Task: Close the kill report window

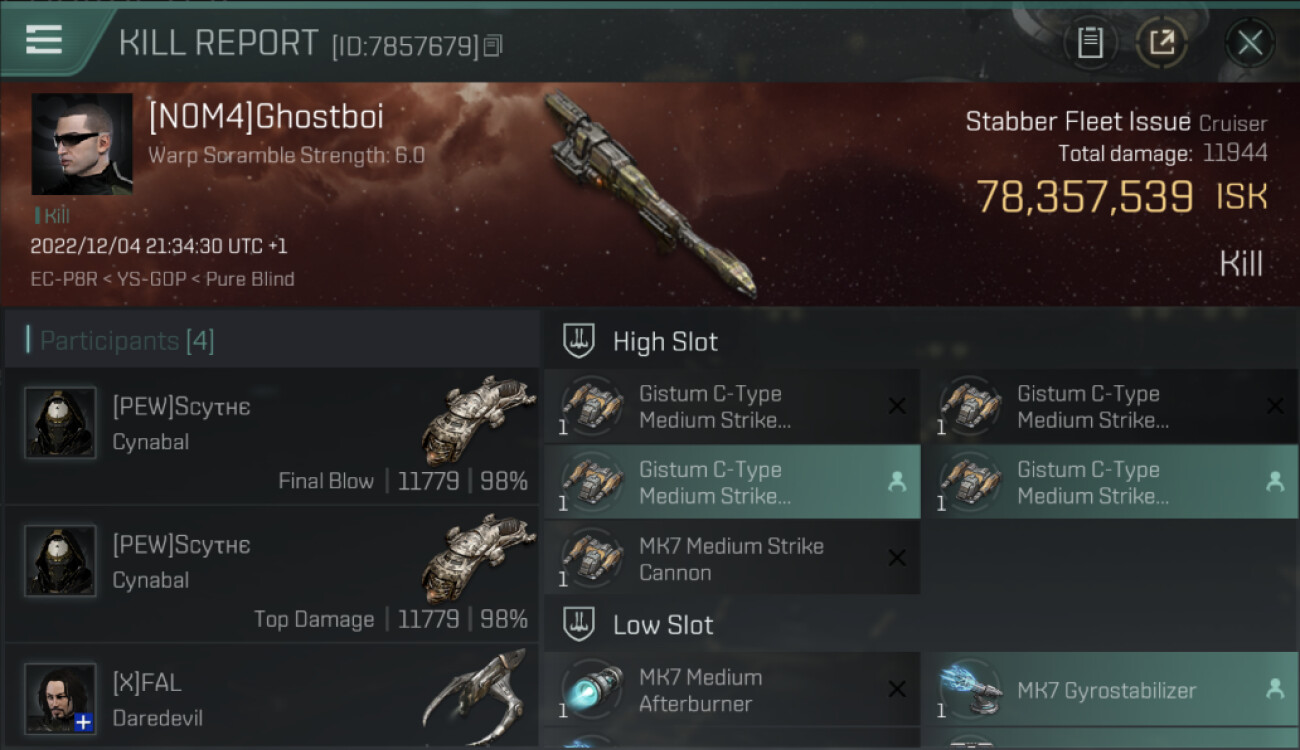Action: click(x=1250, y=42)
